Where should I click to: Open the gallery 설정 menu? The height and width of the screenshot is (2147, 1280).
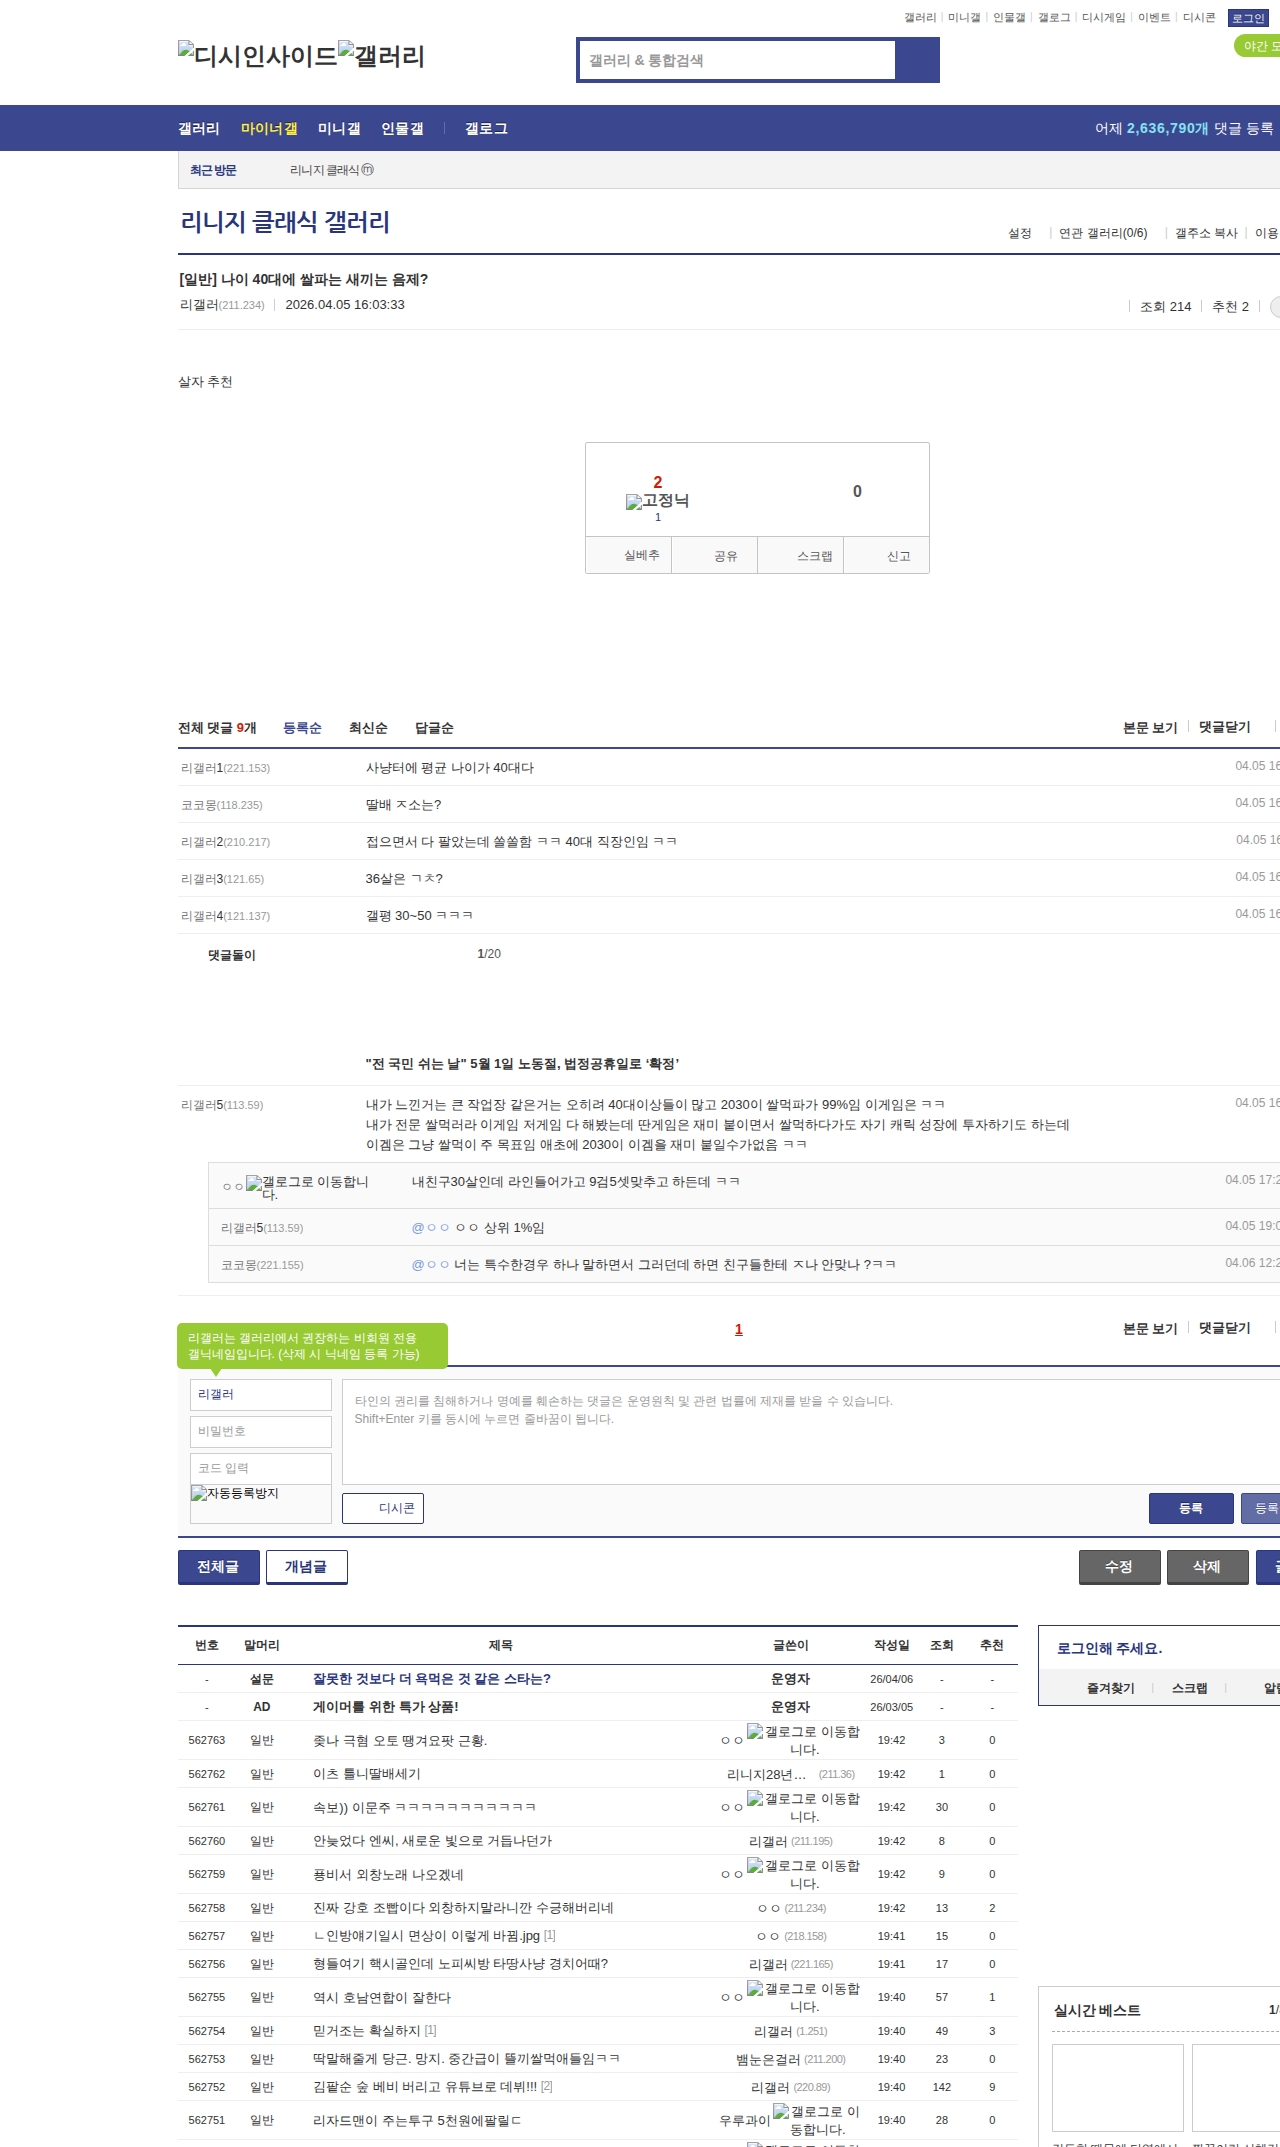coord(1019,233)
